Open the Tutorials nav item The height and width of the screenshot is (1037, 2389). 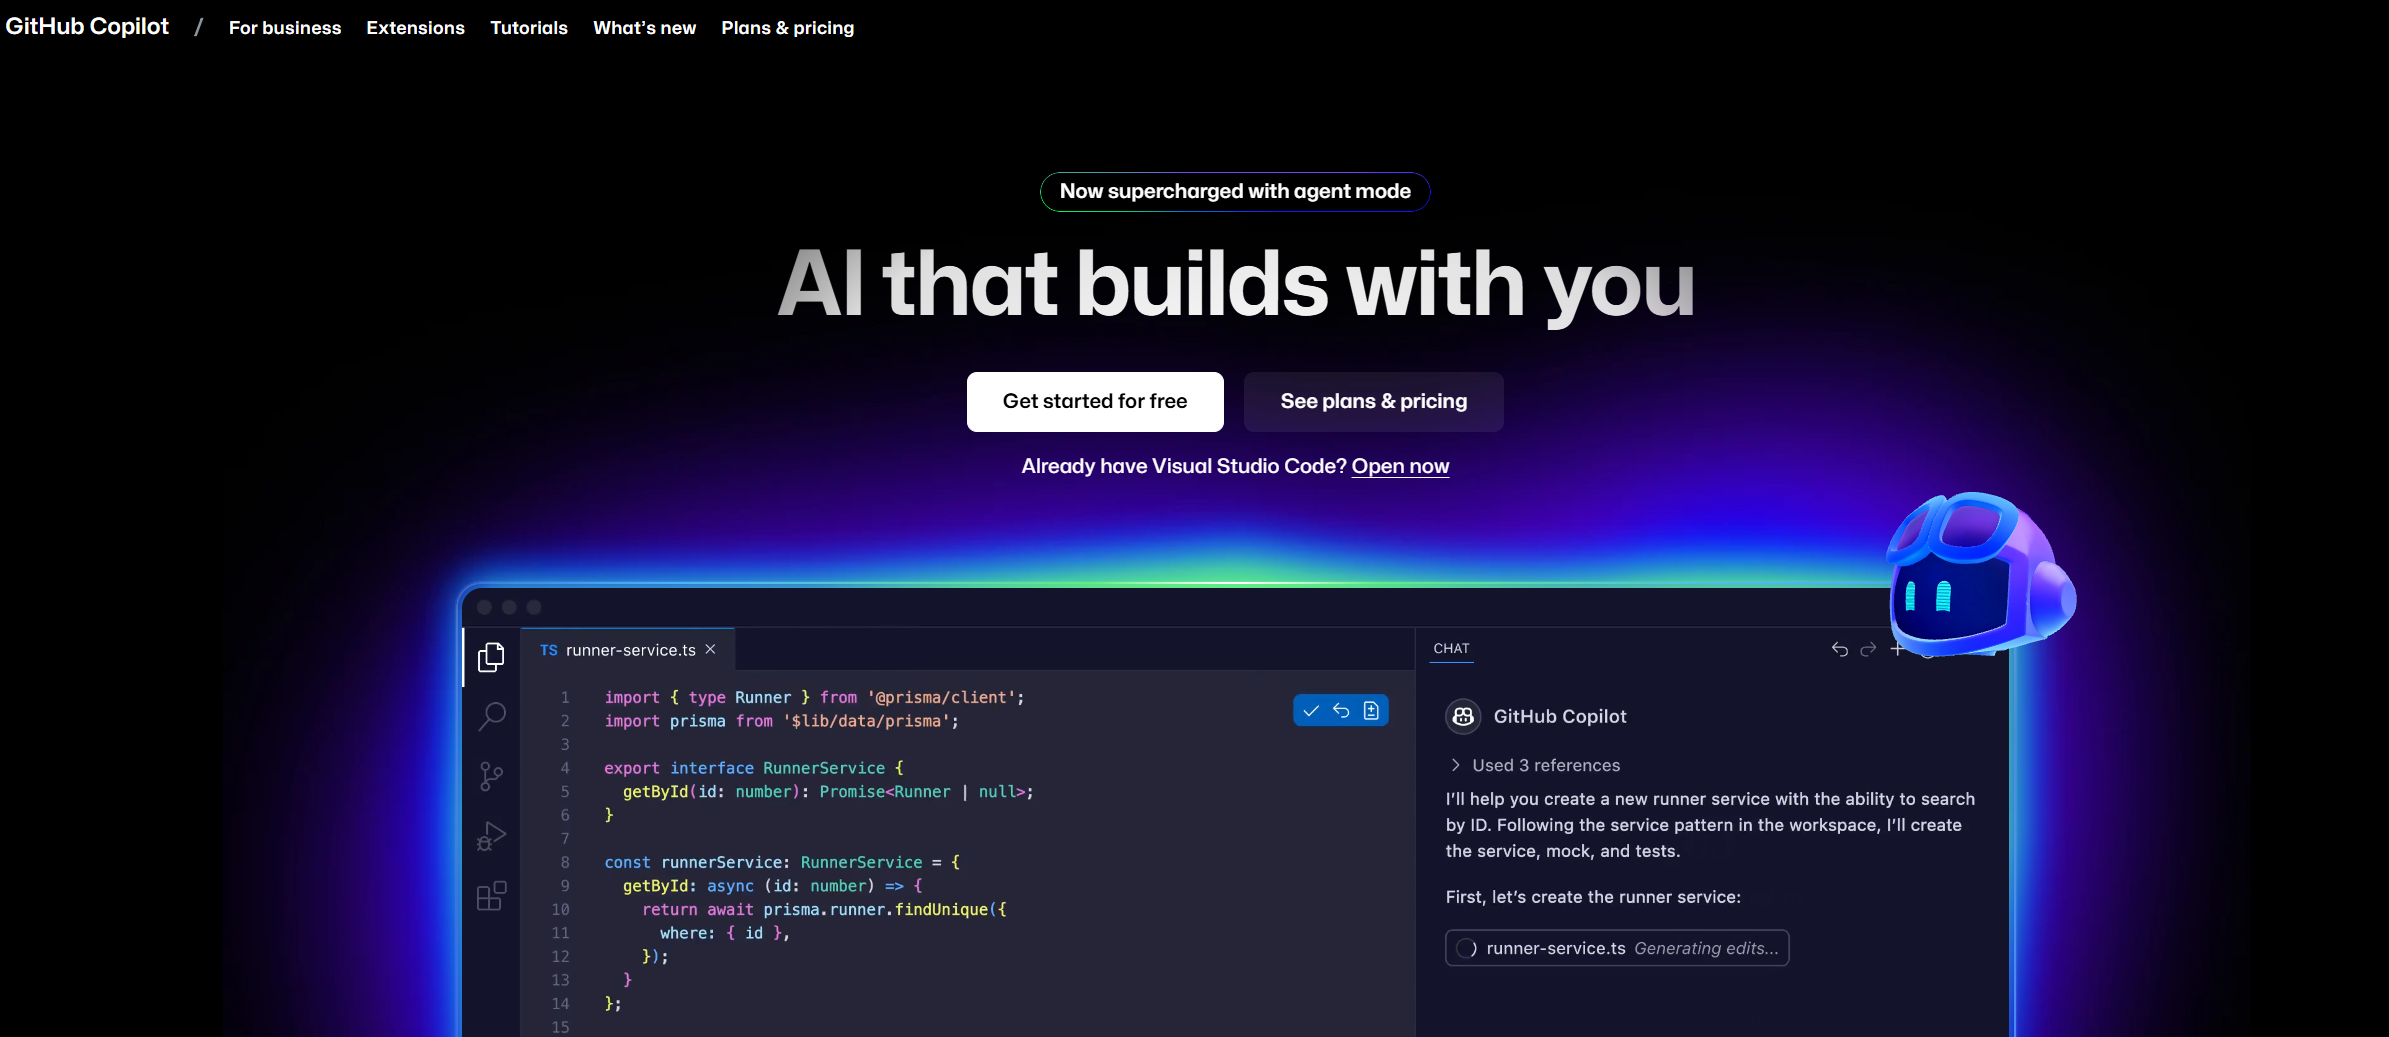click(529, 28)
